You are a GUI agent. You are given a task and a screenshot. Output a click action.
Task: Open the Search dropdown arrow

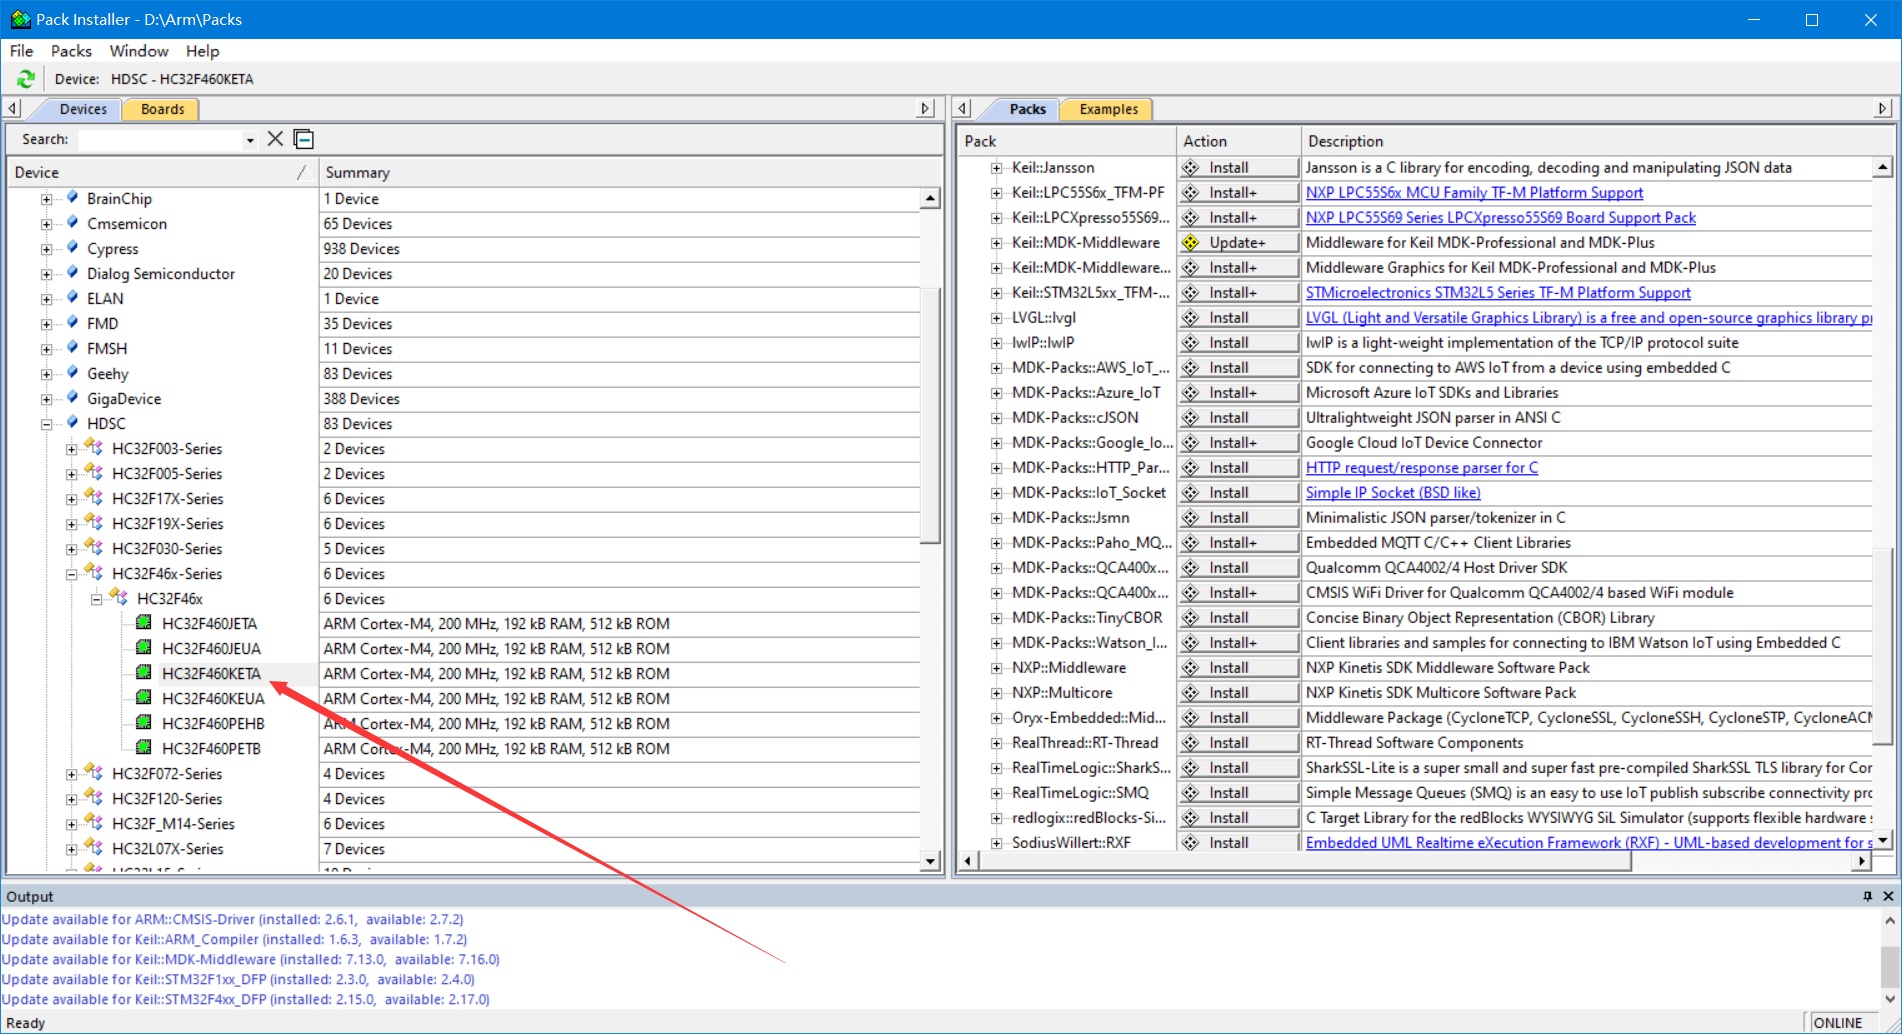pos(250,140)
